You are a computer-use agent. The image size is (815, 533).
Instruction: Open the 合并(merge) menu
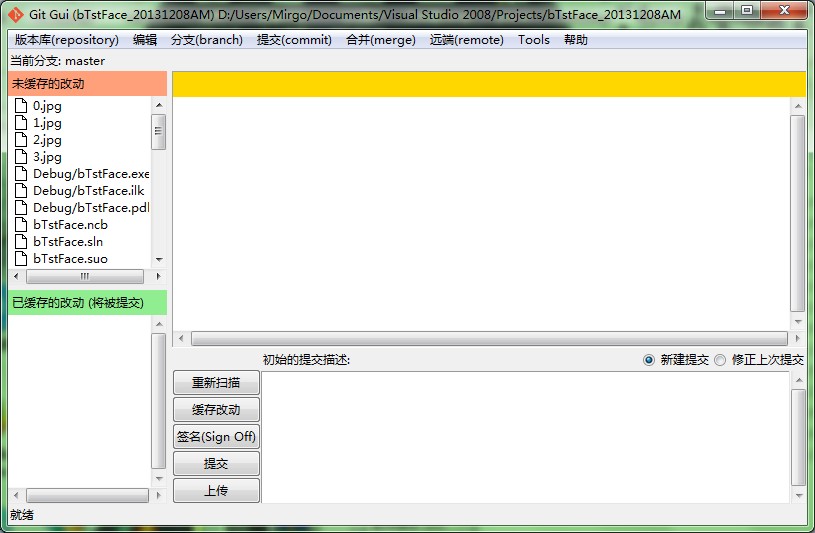(x=381, y=40)
